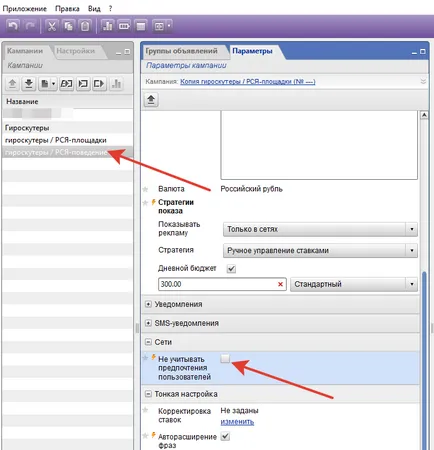Open the ? help menu
This screenshot has height=450, width=434.
(110, 9)
